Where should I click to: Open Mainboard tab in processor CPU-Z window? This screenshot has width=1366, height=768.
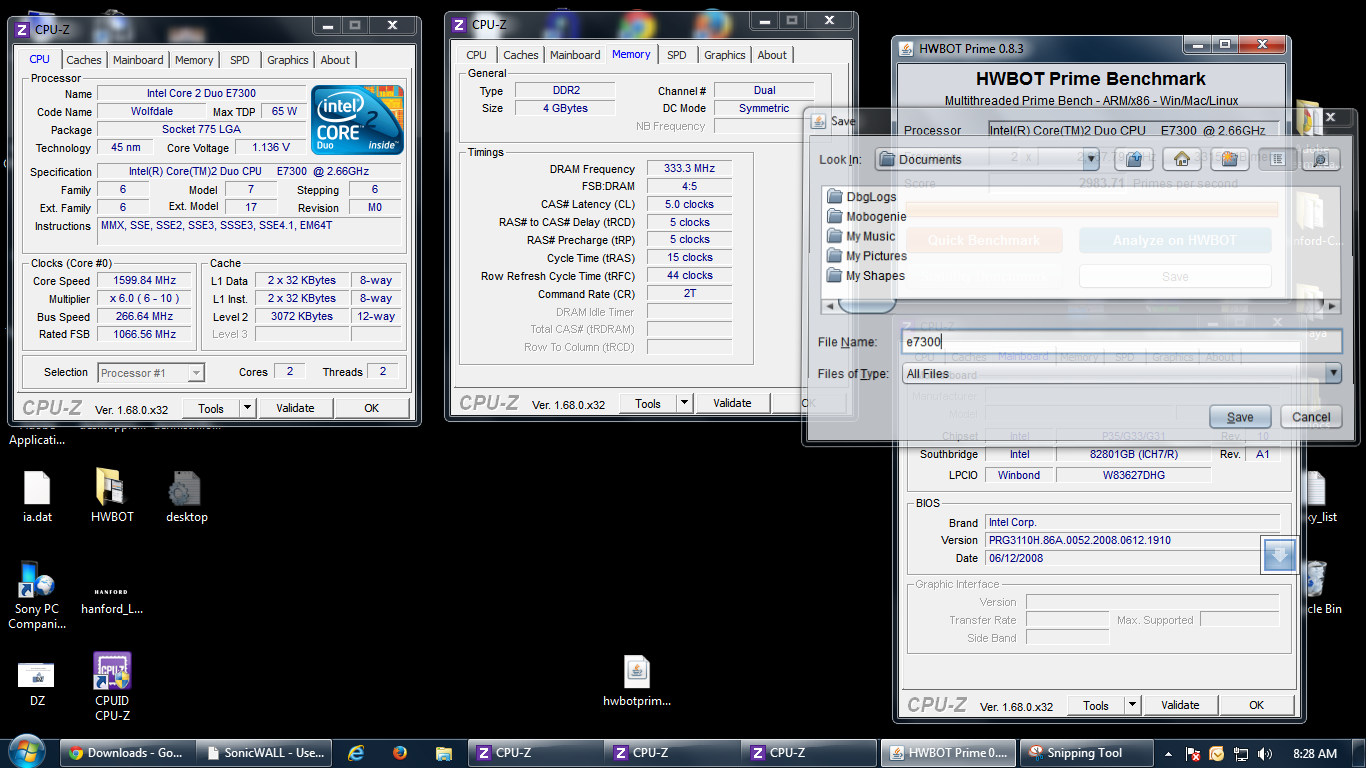pos(138,60)
